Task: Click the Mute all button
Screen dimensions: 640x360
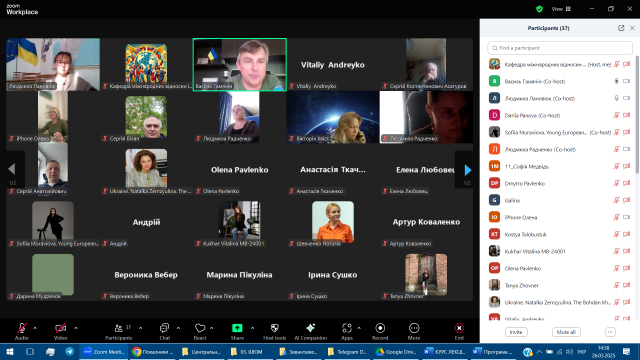Action: pos(566,332)
